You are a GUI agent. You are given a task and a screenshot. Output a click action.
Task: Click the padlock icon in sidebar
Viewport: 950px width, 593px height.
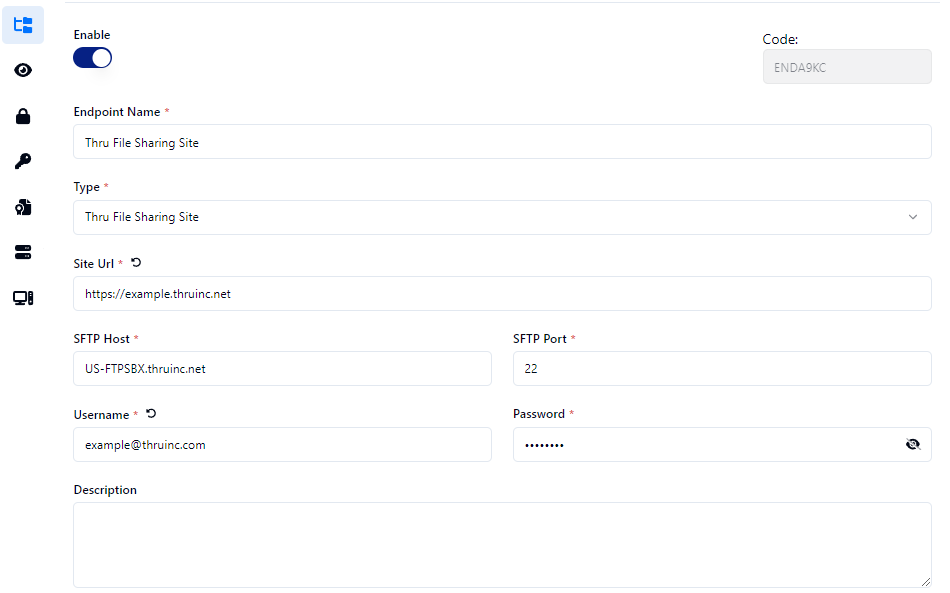click(23, 116)
